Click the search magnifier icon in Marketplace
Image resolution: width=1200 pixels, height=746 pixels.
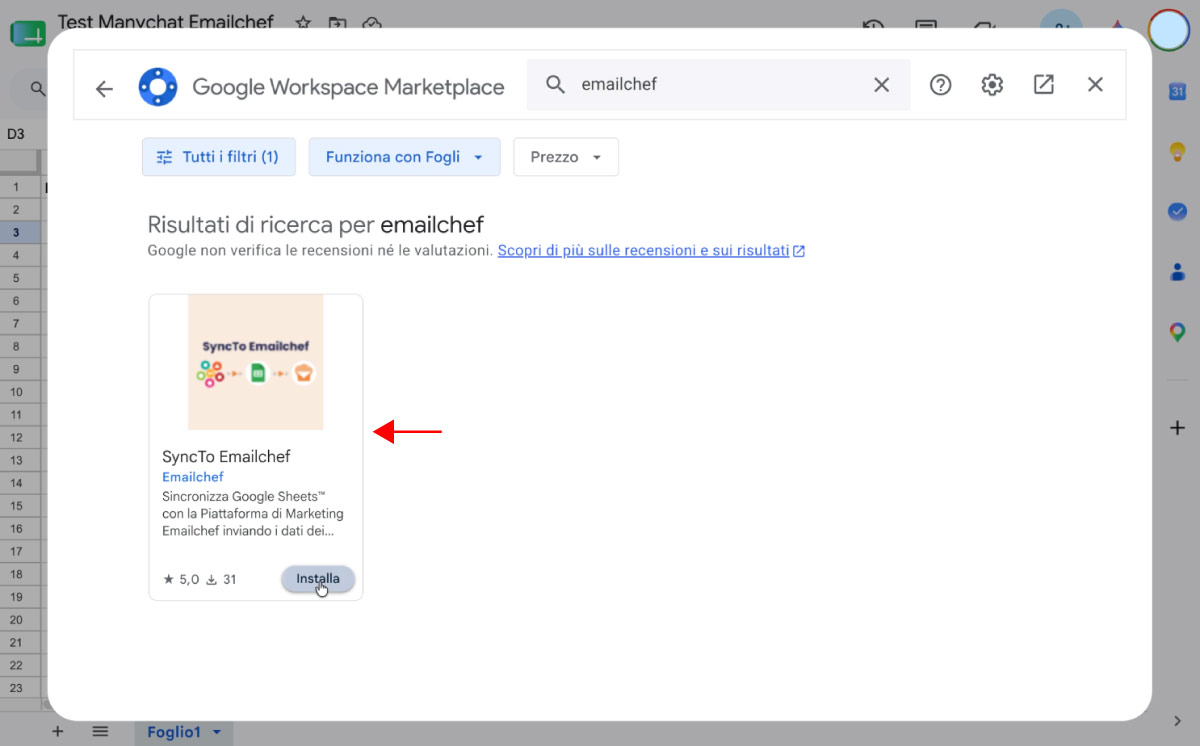pos(556,85)
